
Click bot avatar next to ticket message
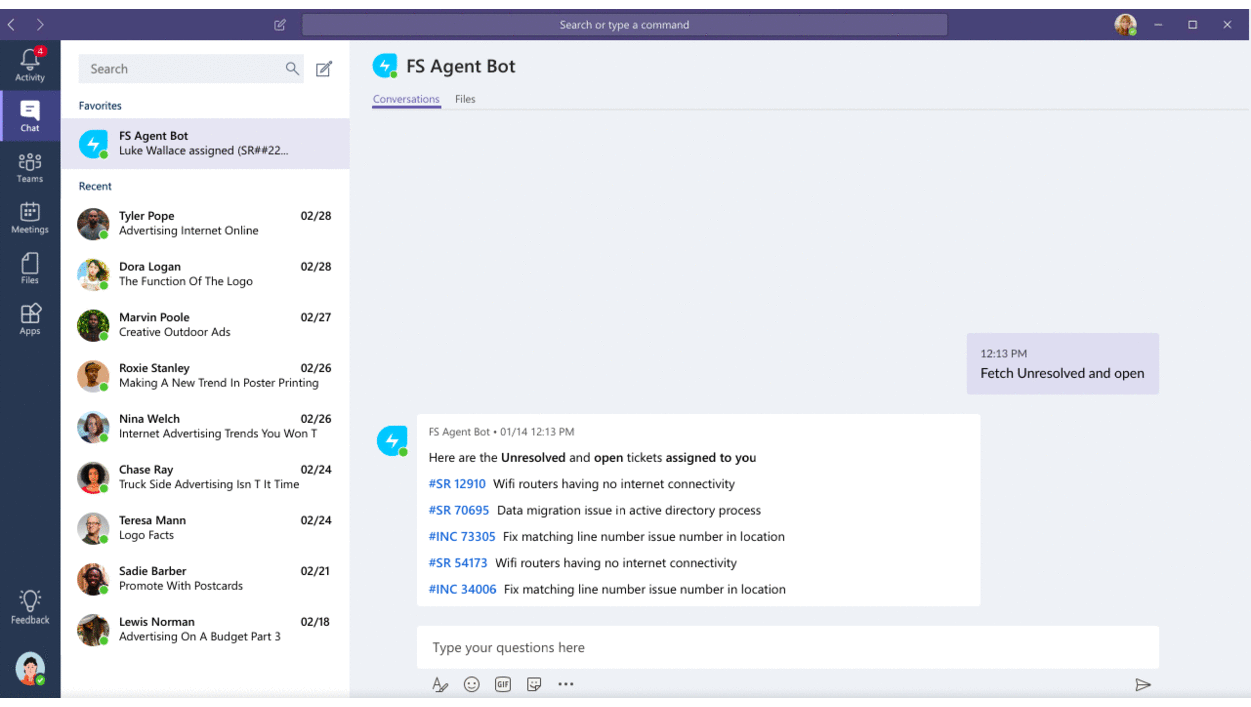392,441
